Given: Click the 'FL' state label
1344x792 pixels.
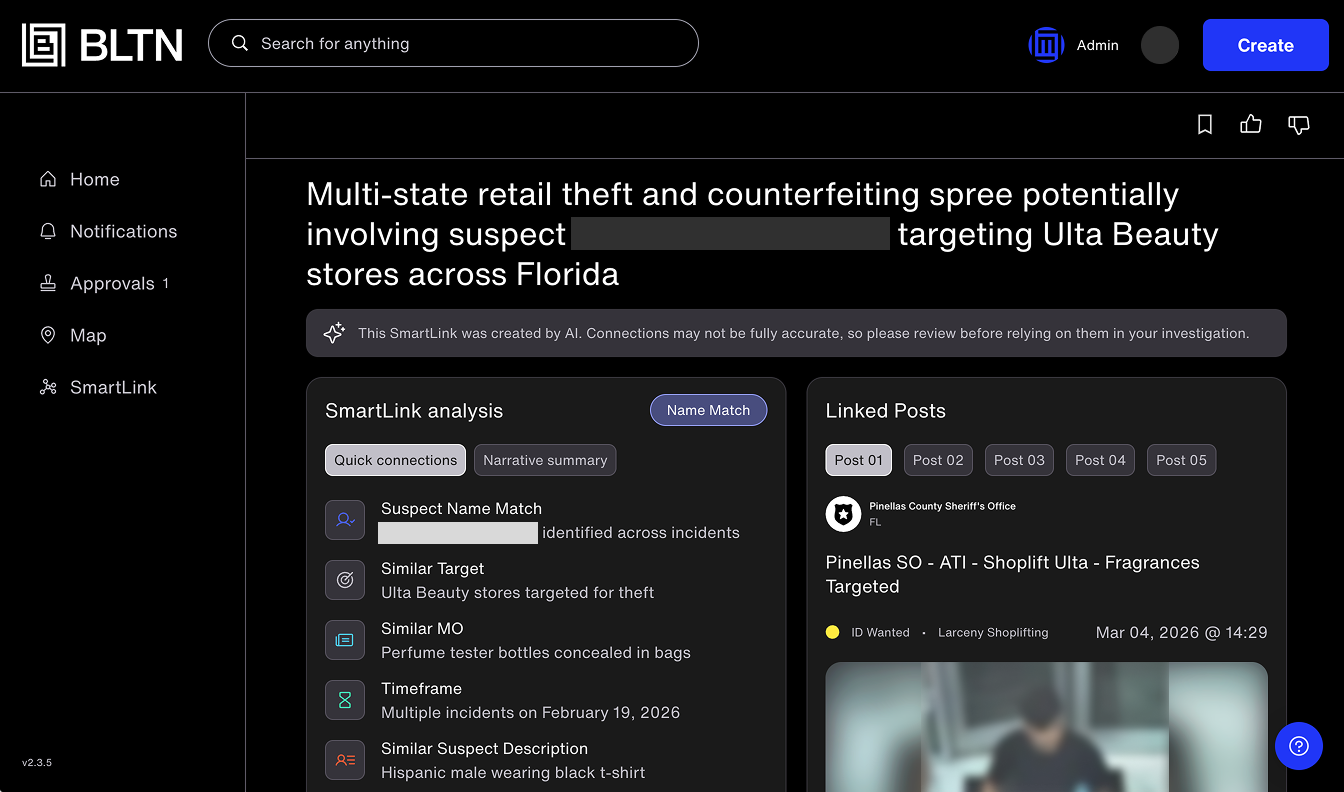Looking at the screenshot, I should coord(875,522).
